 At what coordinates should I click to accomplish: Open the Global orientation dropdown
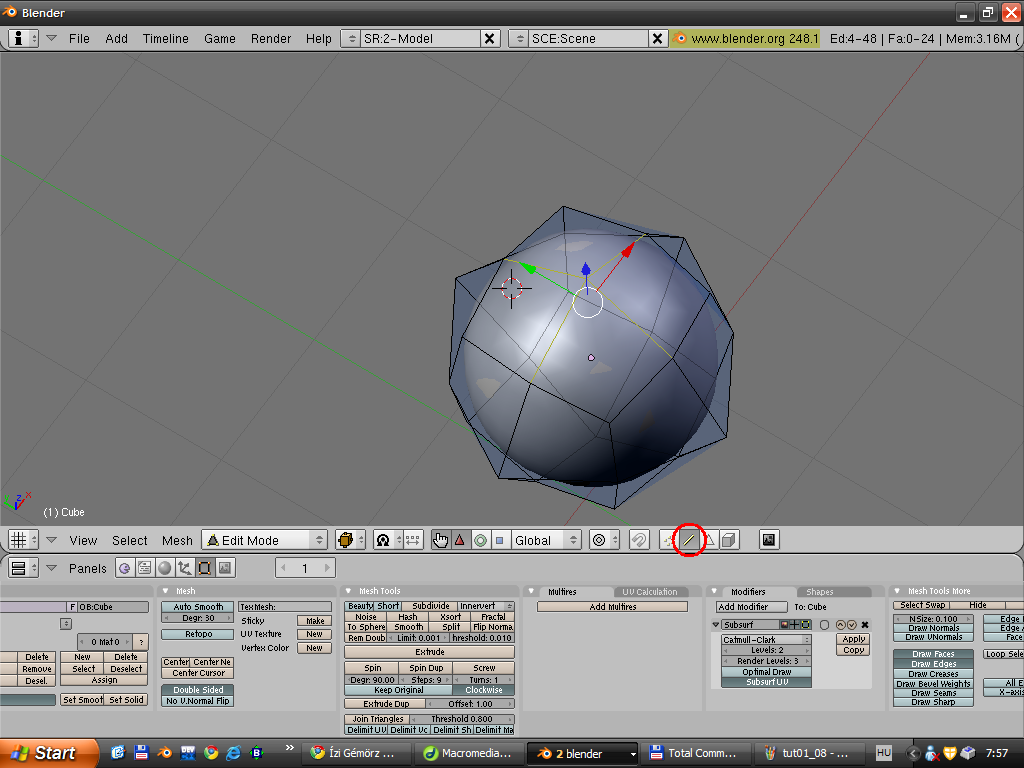pos(545,540)
